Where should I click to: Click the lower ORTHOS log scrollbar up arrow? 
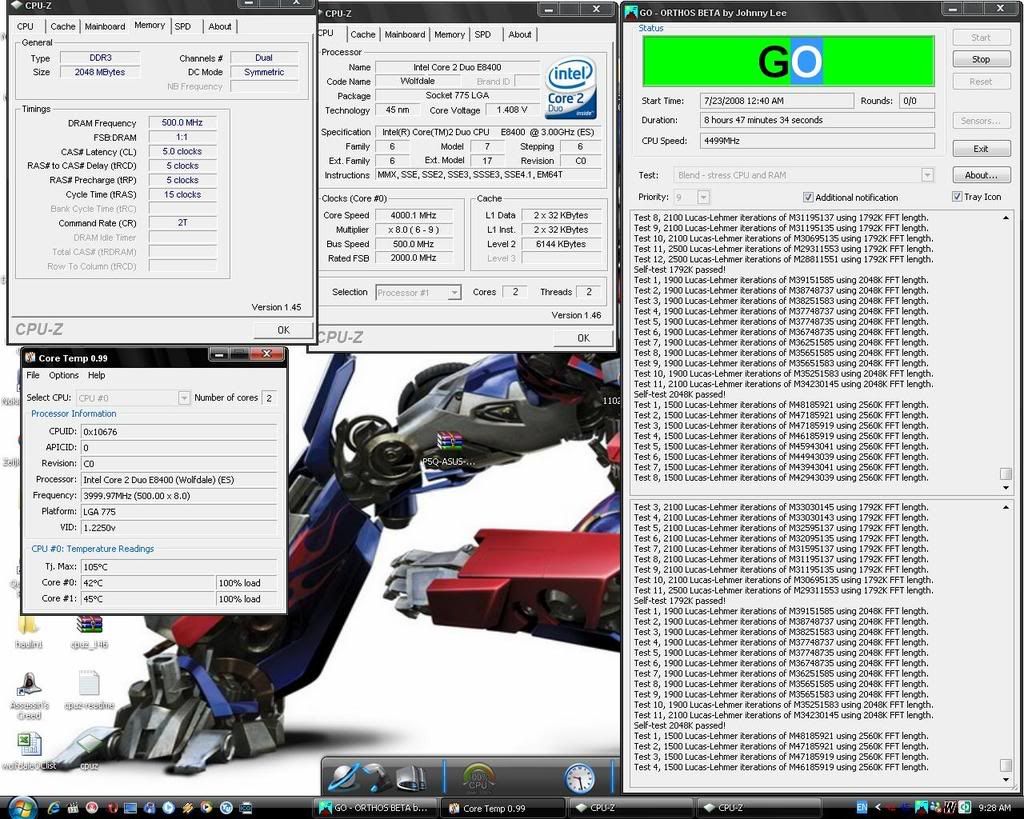1006,506
